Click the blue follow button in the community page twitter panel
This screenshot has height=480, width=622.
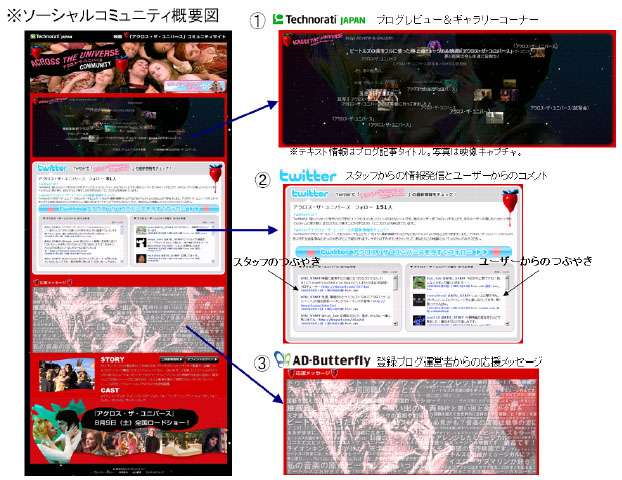coord(129,208)
